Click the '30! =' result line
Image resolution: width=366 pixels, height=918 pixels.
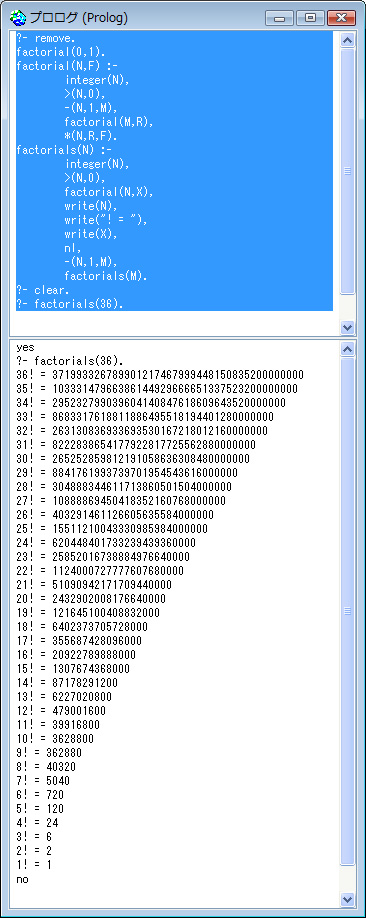pyautogui.click(x=134, y=459)
